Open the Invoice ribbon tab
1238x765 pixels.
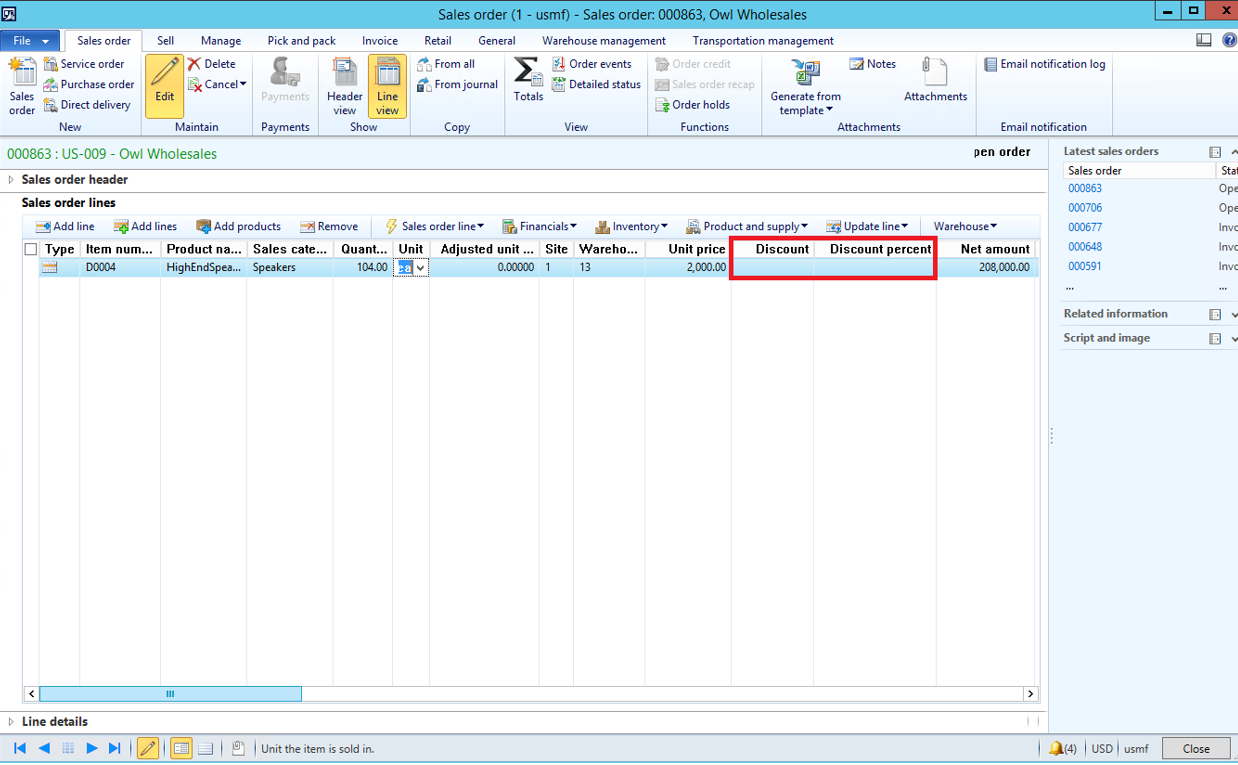pyautogui.click(x=379, y=41)
